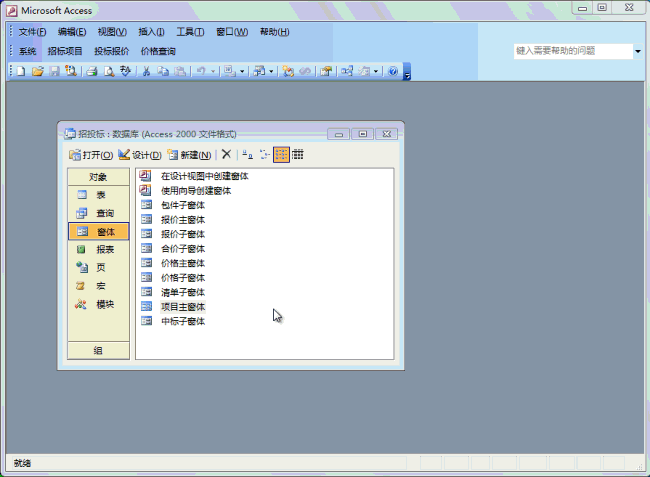
Task: Click the blue Help question icon
Action: [393, 71]
